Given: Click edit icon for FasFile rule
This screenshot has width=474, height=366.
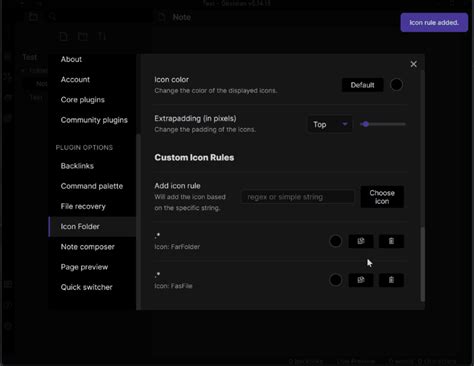Looking at the screenshot, I should click(361, 280).
